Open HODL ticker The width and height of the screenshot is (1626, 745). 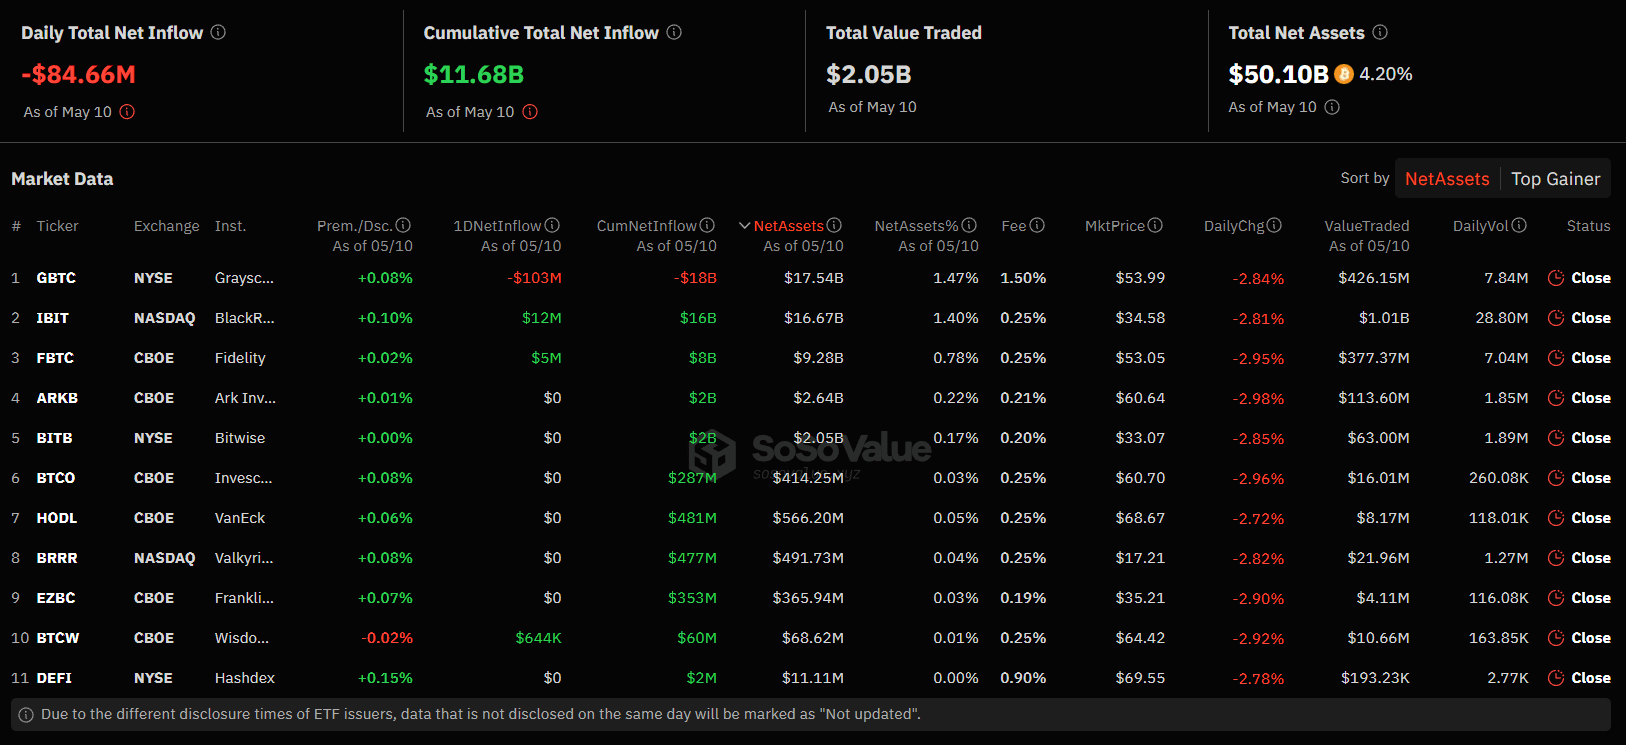coord(57,518)
